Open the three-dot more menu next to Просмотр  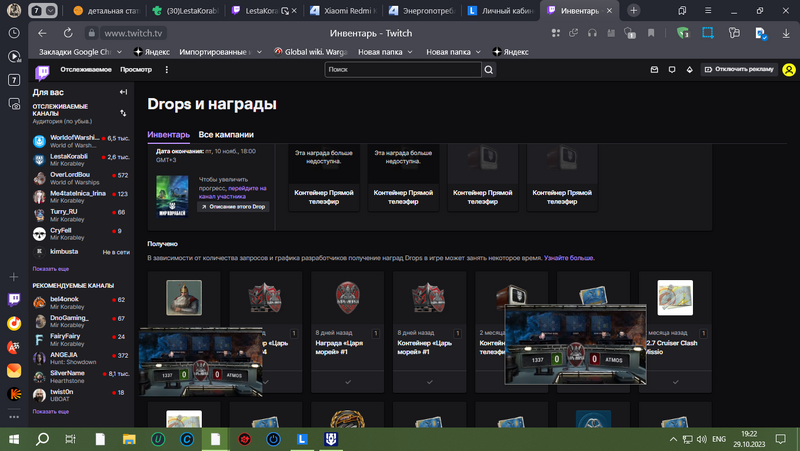(x=167, y=70)
